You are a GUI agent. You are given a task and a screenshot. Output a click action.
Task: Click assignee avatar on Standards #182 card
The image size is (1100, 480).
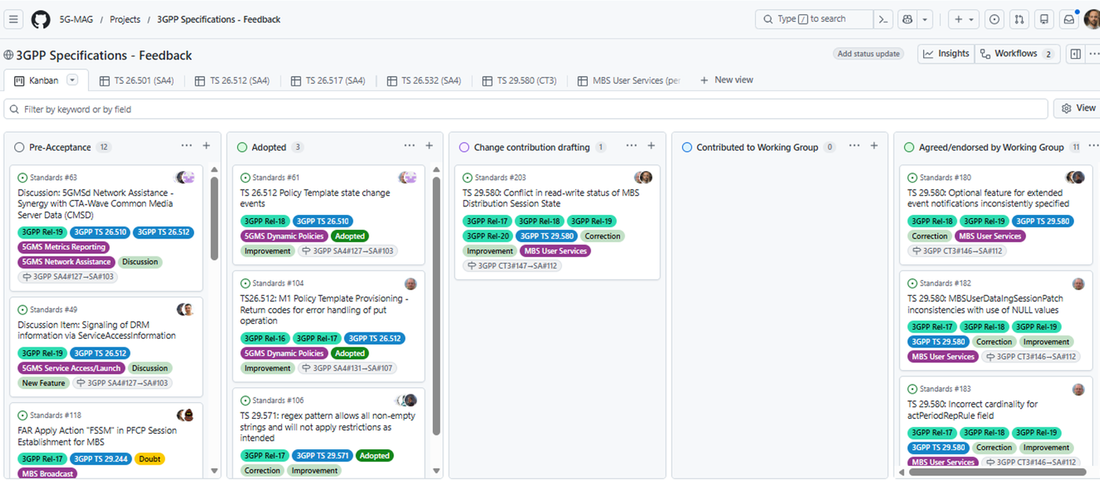pyautogui.click(x=1079, y=284)
